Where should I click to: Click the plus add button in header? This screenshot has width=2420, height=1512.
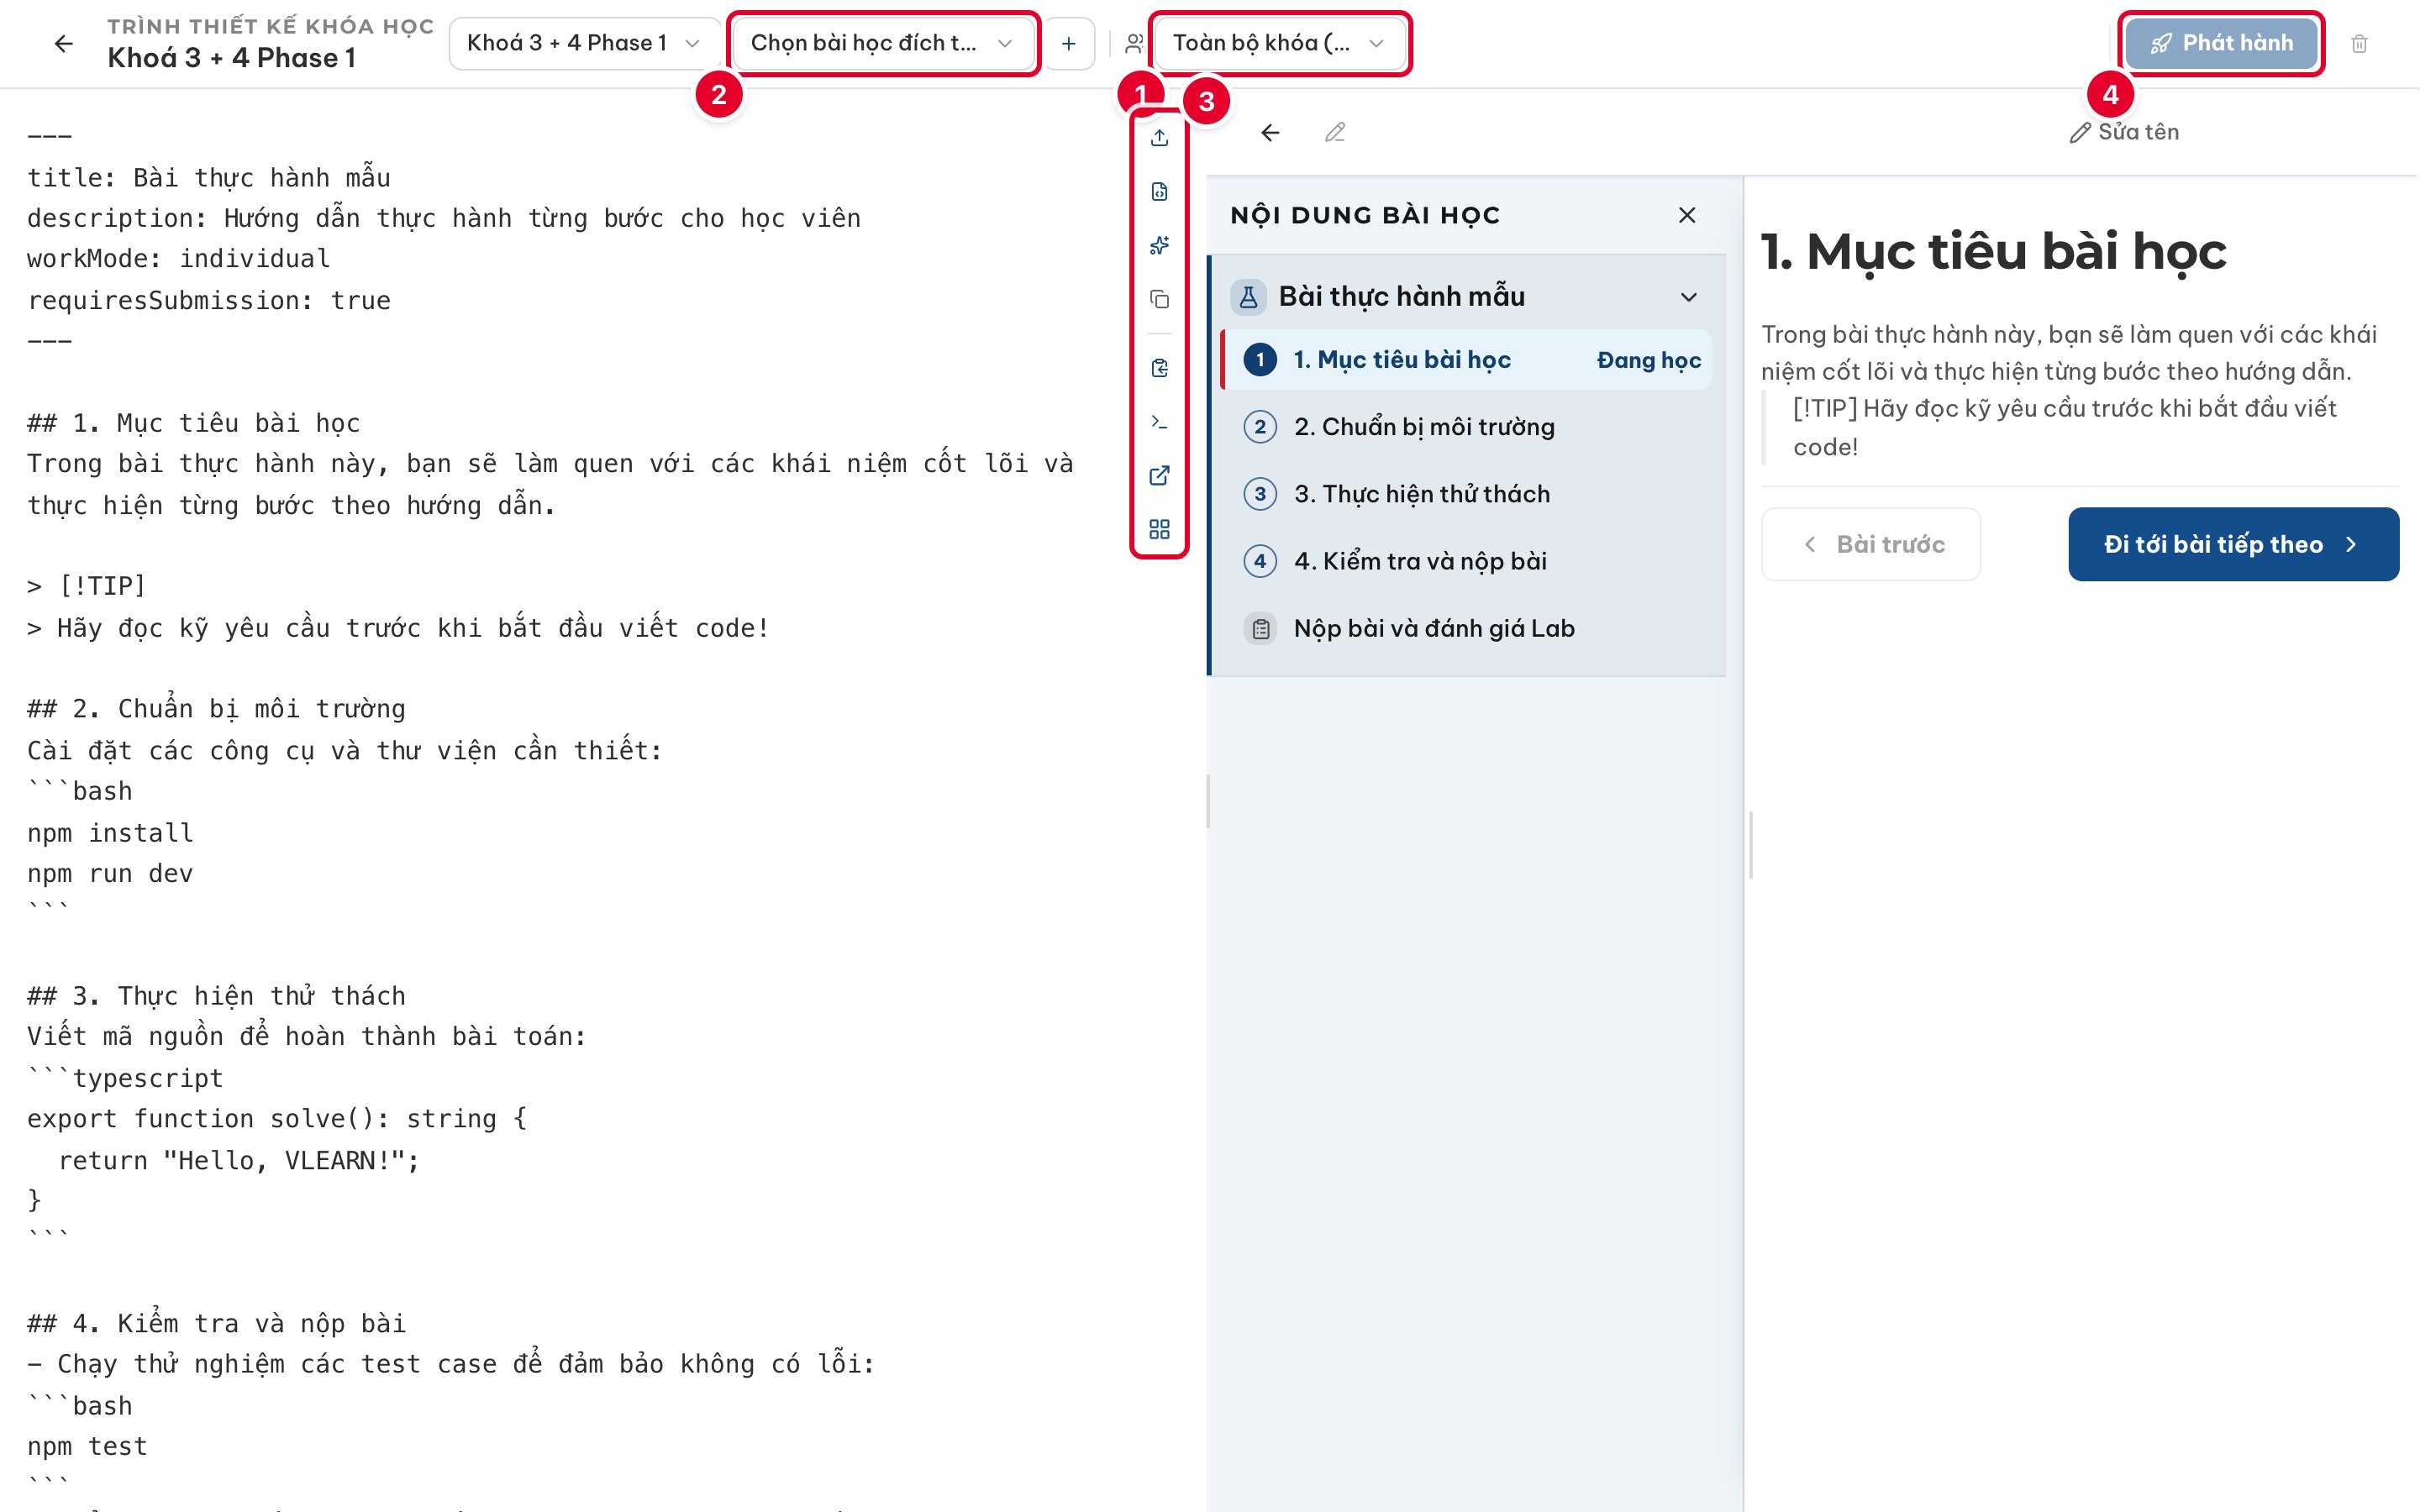[1069, 44]
